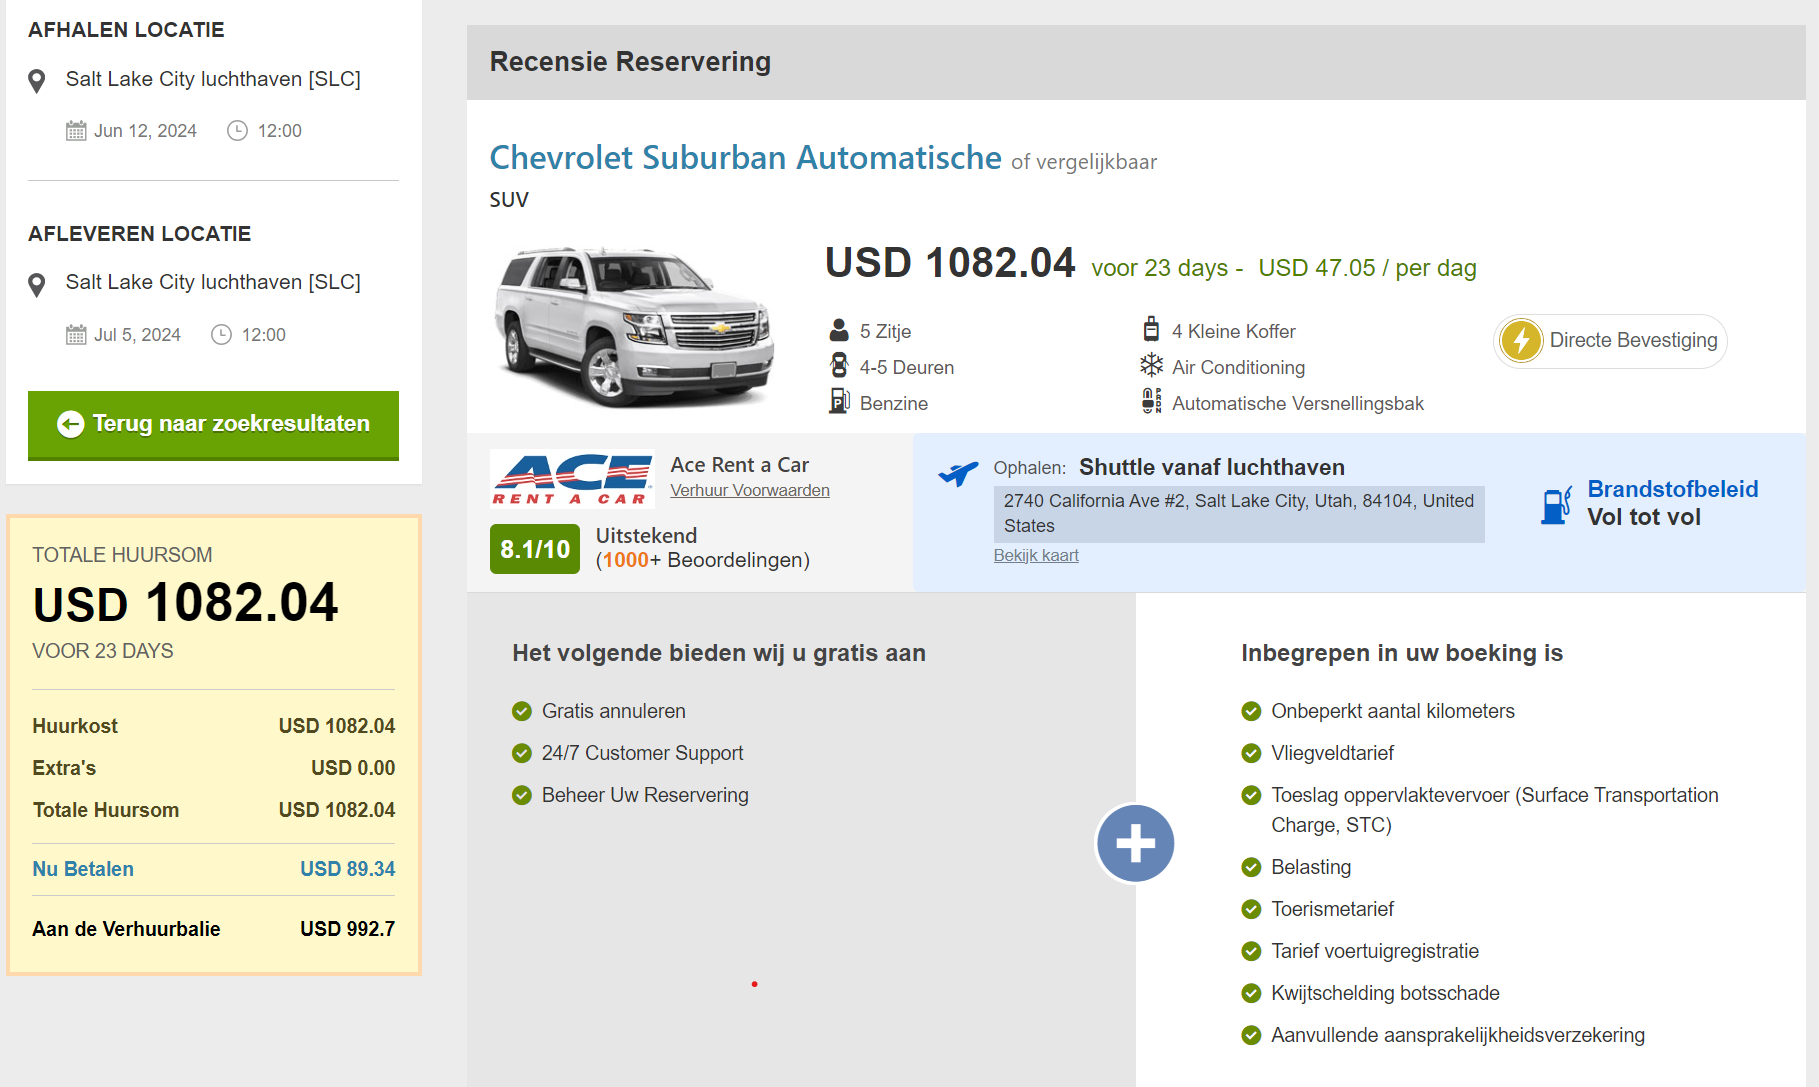Click the Brandstofbeleid heading
This screenshot has height=1087, width=1819.
point(1672,489)
